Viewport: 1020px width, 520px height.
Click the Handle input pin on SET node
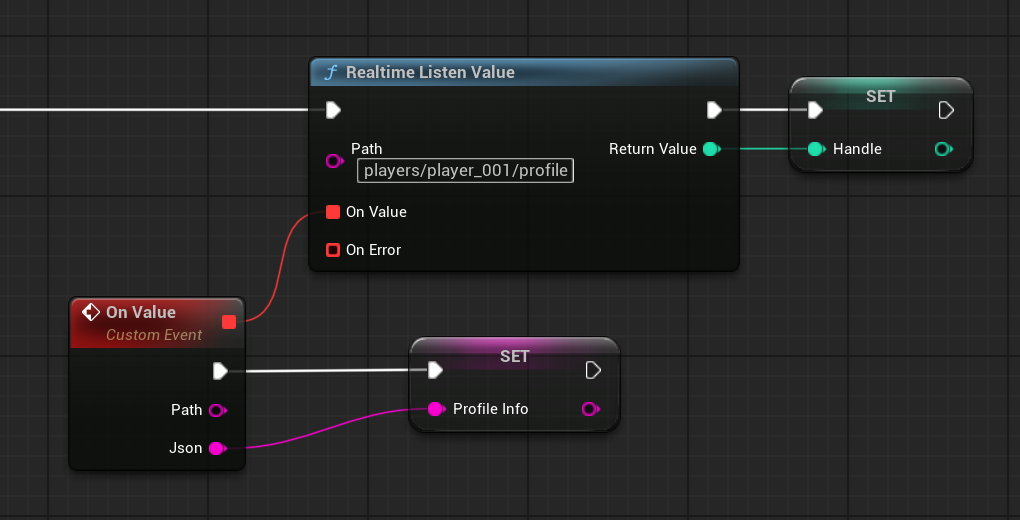click(815, 149)
